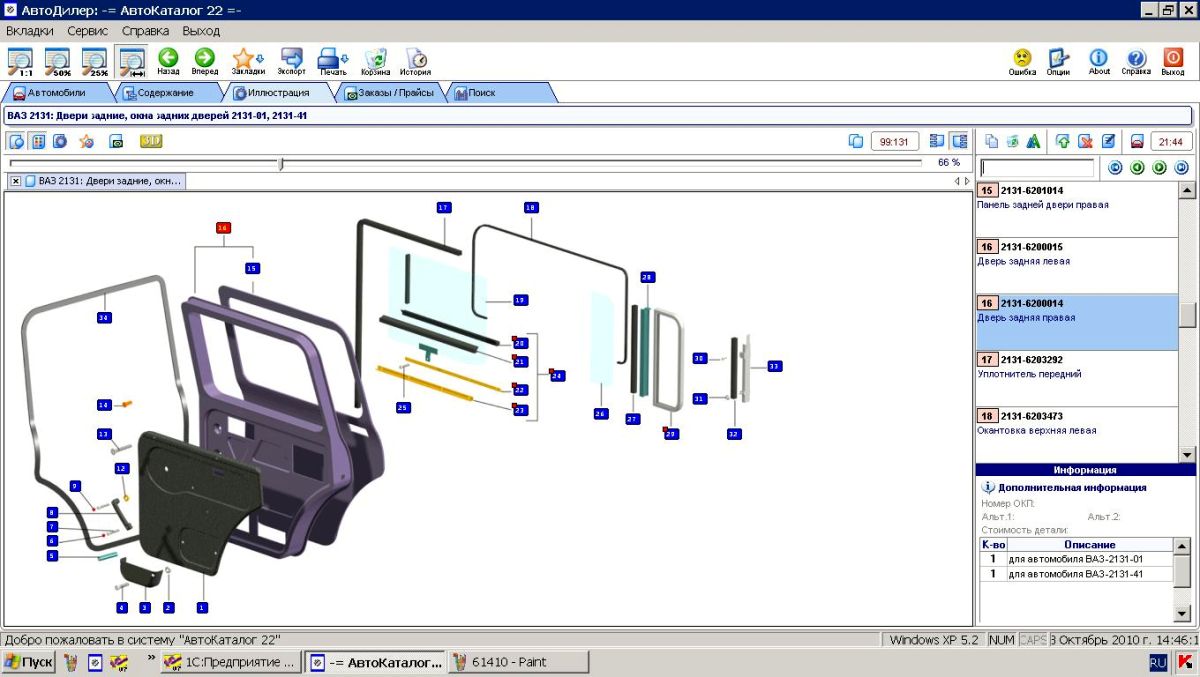Select callout 33 on the diagram
Screen dimensions: 1200x677
774,366
